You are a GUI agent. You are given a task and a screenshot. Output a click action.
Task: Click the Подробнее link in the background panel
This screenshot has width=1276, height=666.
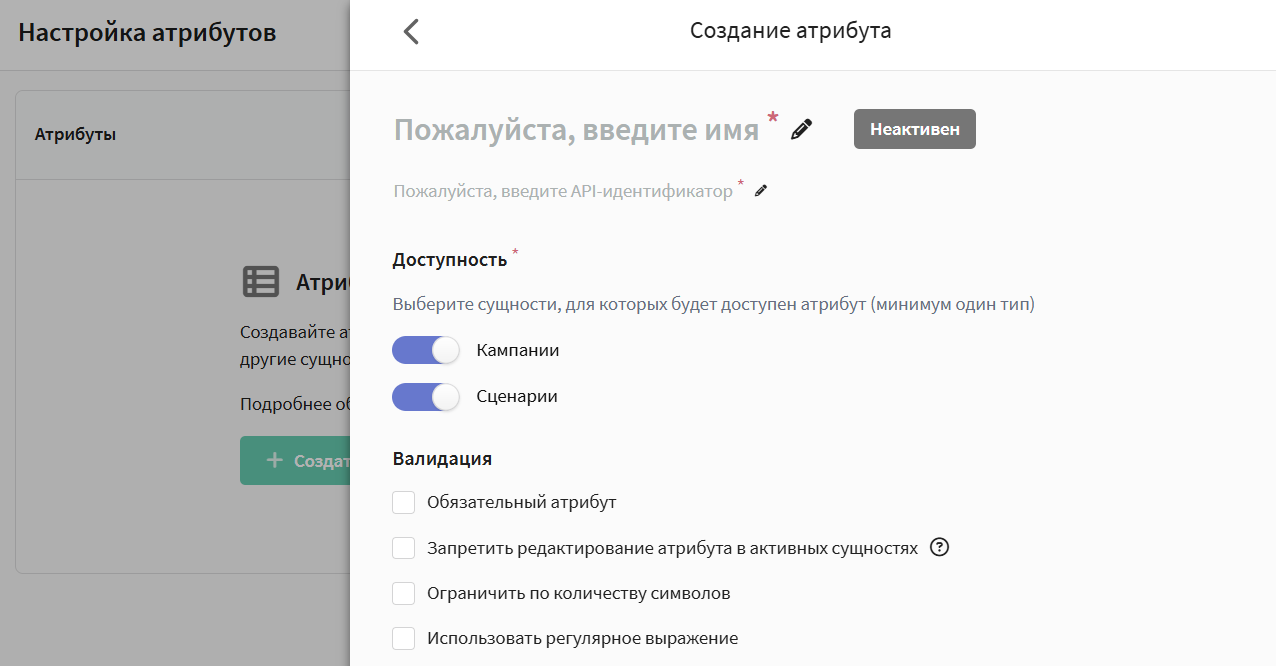[293, 404]
